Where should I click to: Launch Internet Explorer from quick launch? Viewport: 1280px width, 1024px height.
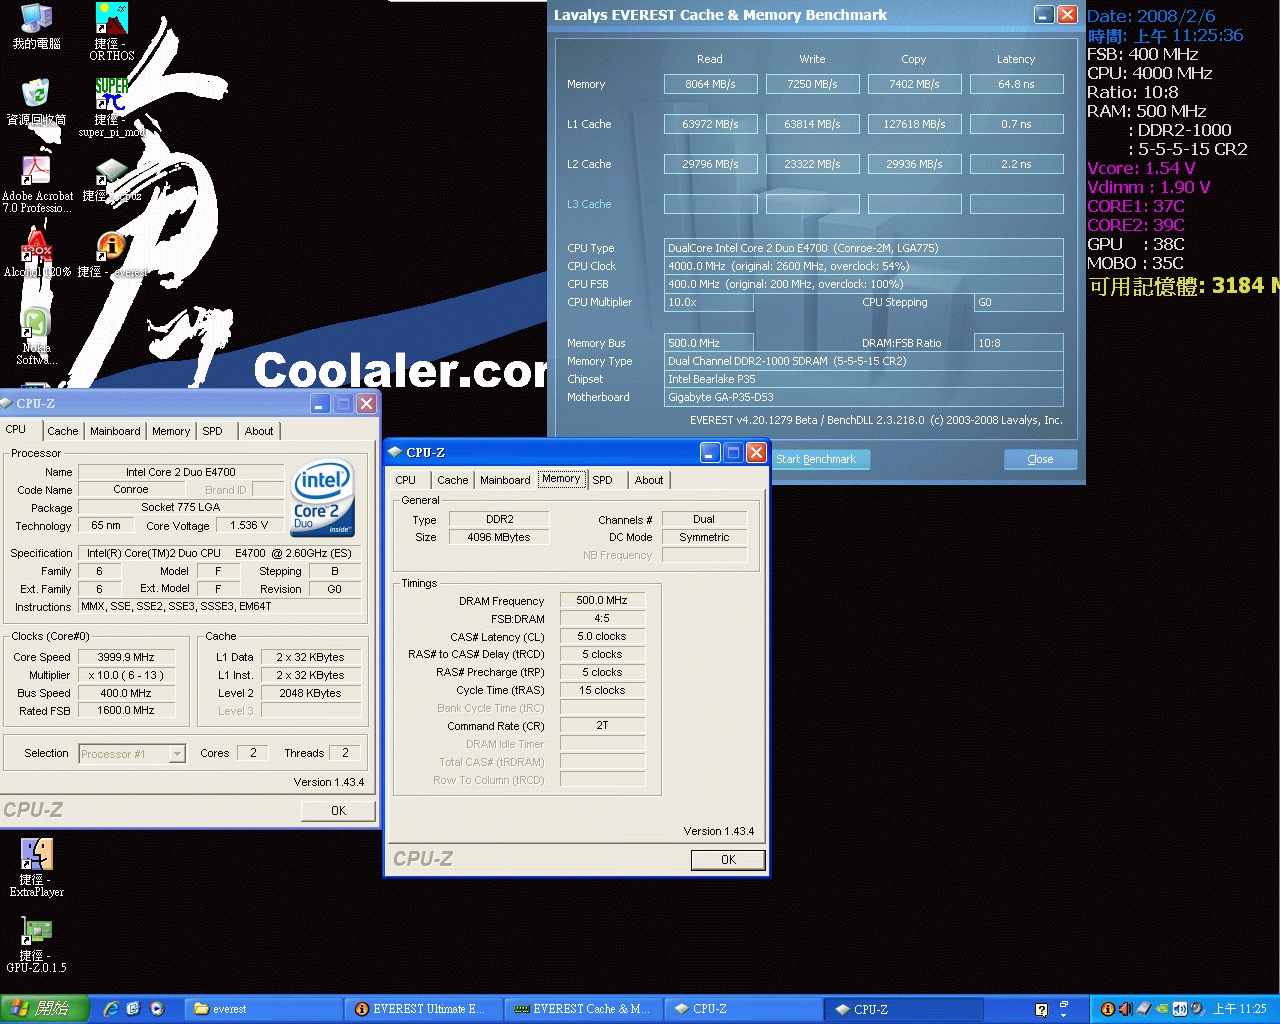click(x=111, y=1009)
